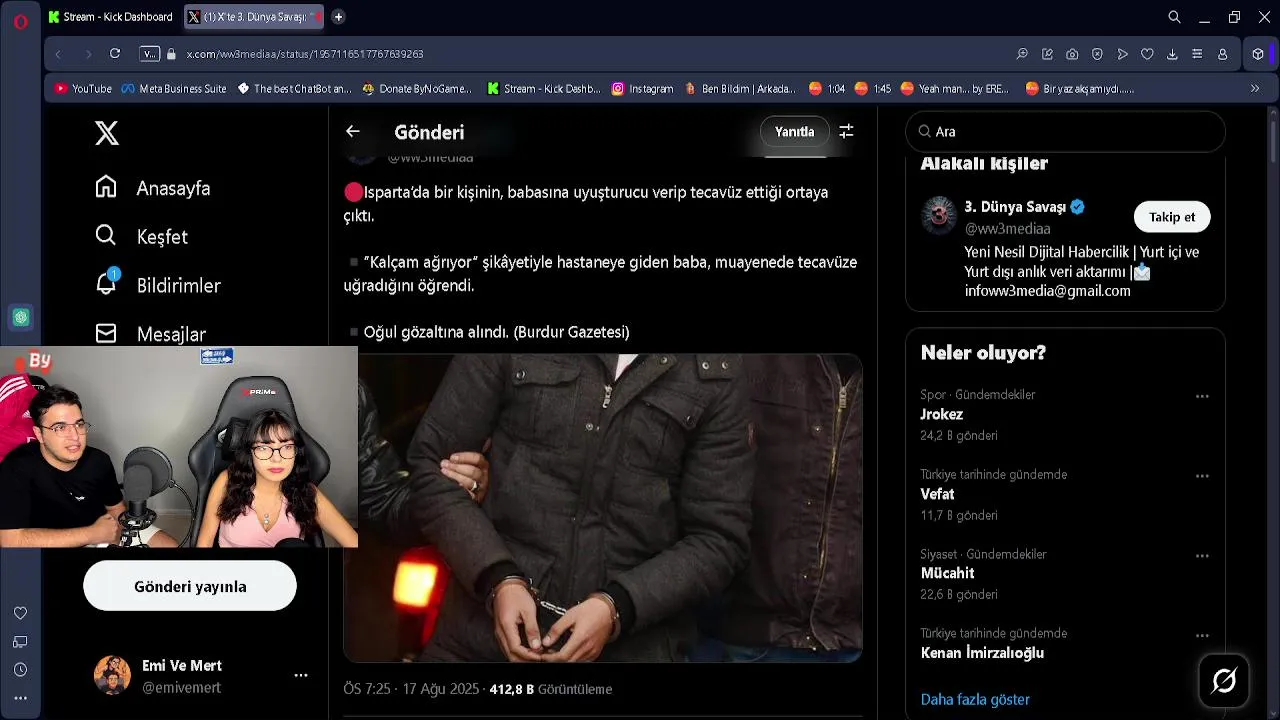Screen dimensions: 1280x720
Task: Open the ChatGPT icon in Opera sidebar
Action: tap(20, 318)
